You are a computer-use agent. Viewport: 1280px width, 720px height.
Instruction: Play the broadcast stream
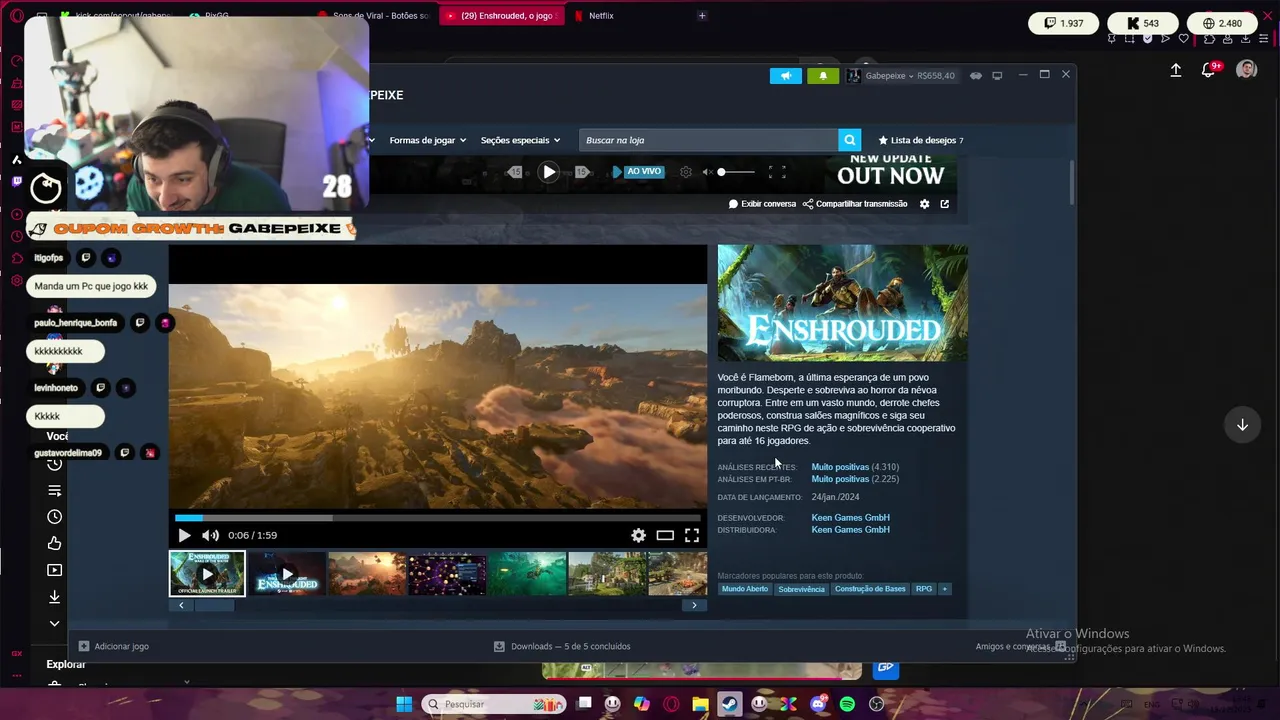point(549,172)
